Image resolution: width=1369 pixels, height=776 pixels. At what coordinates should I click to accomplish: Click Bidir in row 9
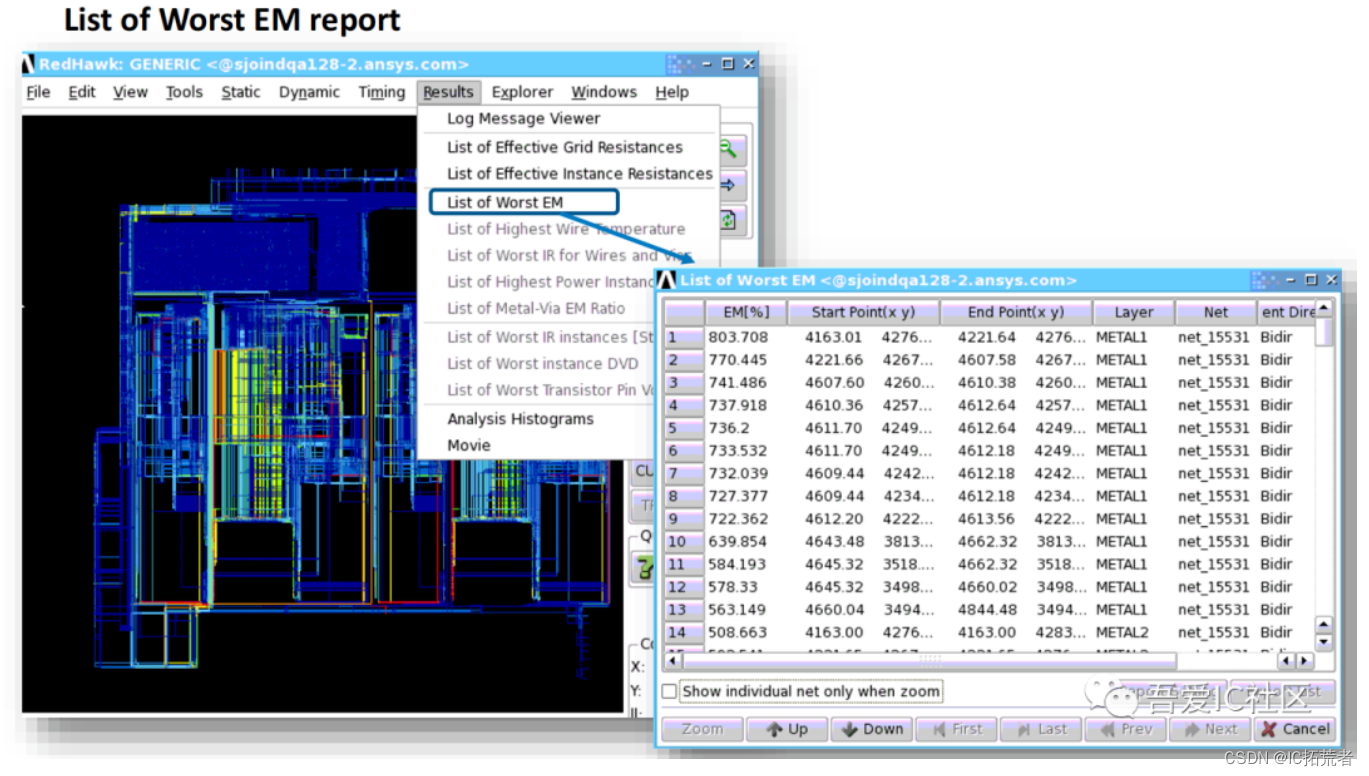pos(1276,518)
